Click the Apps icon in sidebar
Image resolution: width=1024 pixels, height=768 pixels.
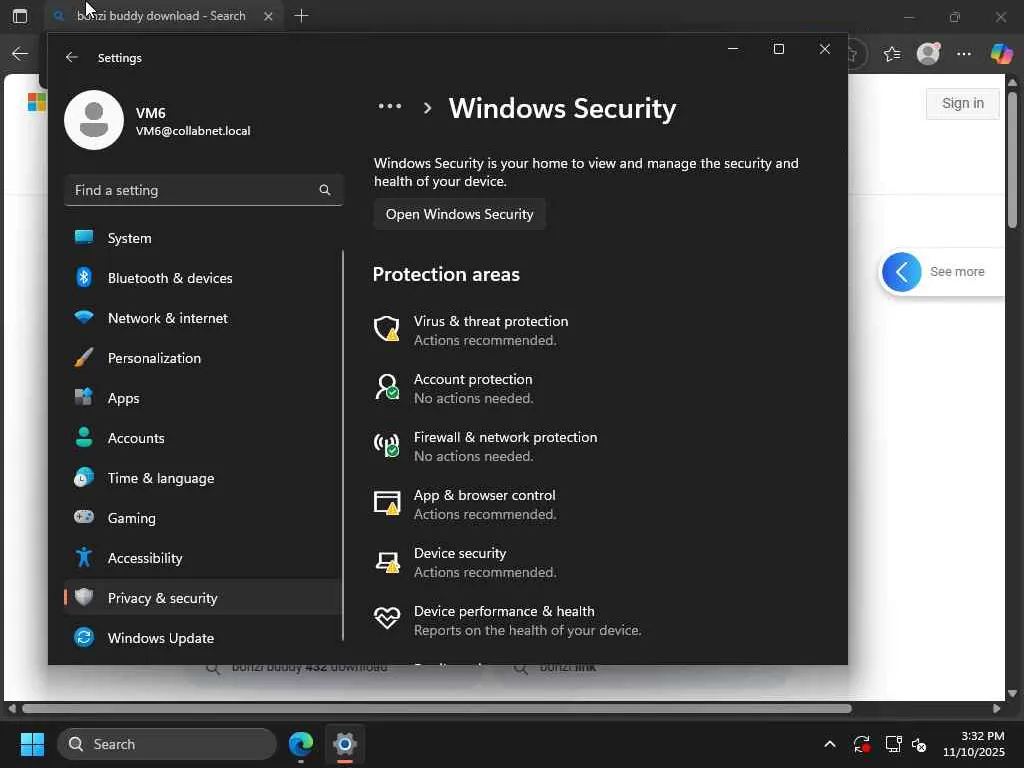tap(84, 397)
